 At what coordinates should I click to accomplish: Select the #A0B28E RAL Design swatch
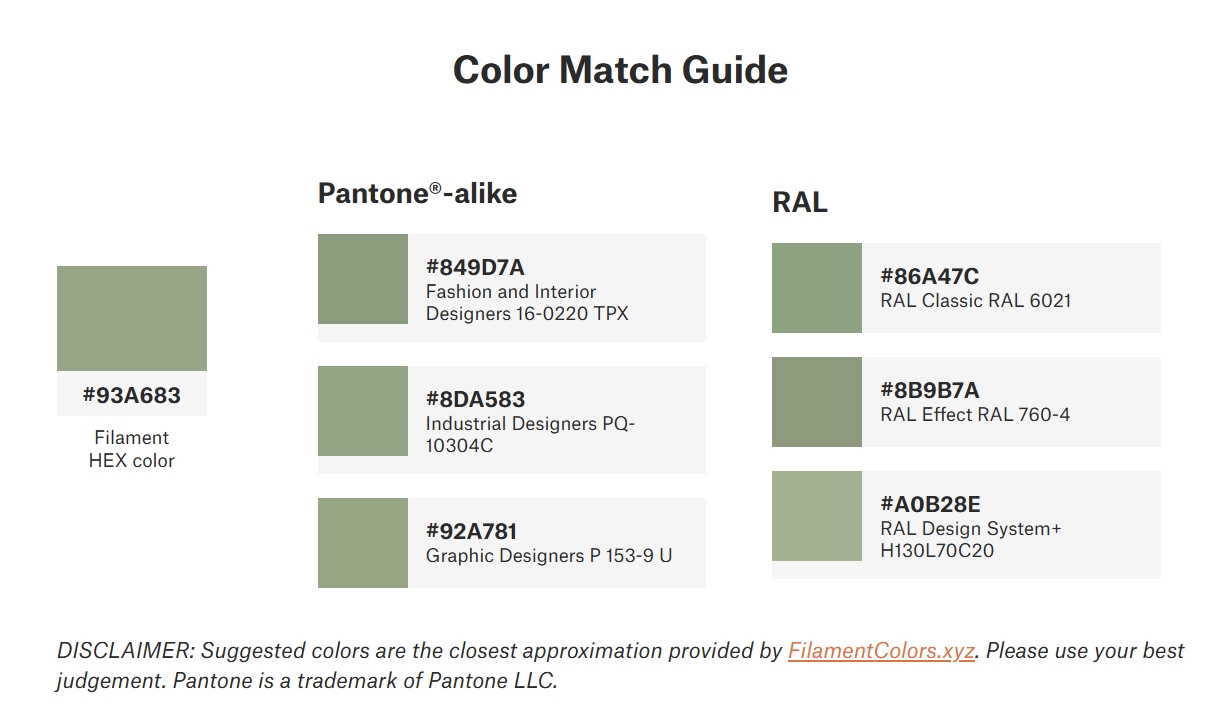(817, 516)
